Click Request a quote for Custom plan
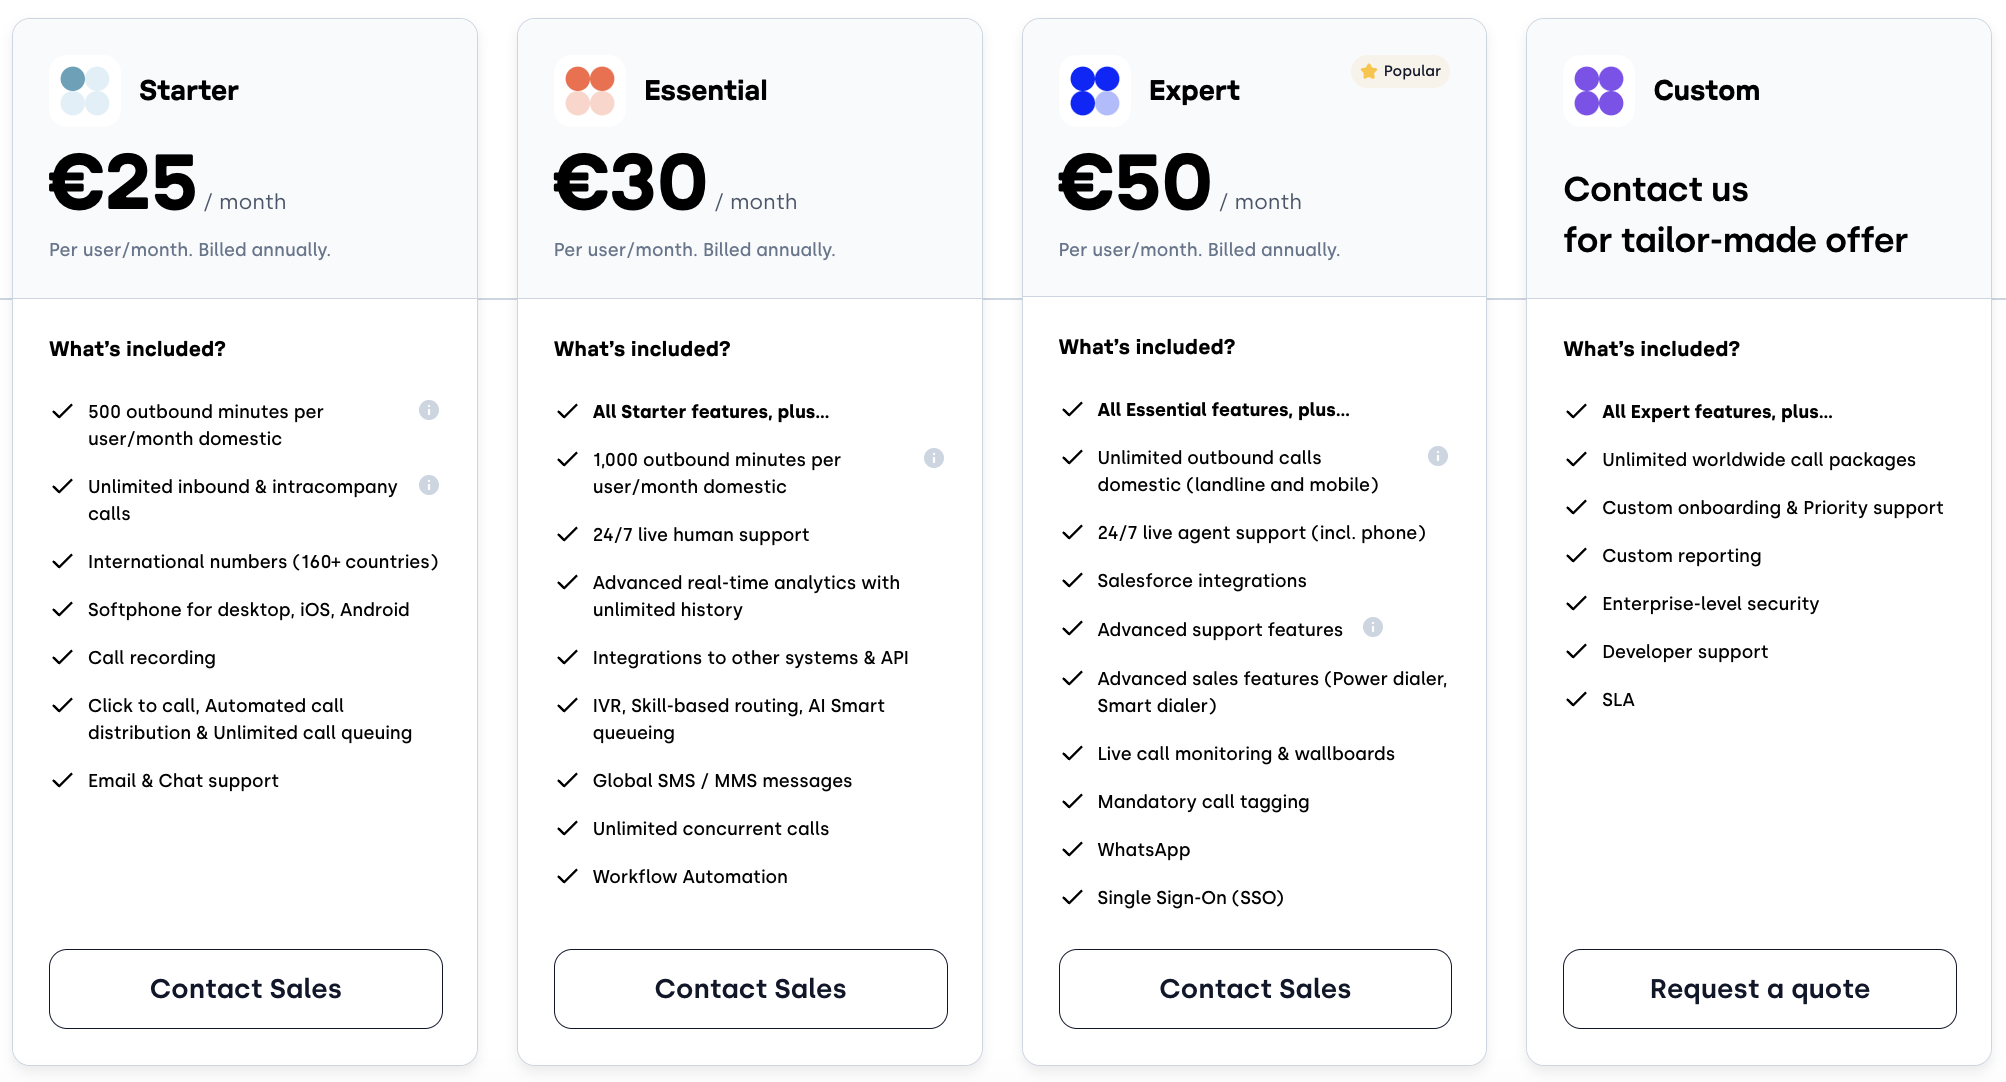 coord(1759,989)
